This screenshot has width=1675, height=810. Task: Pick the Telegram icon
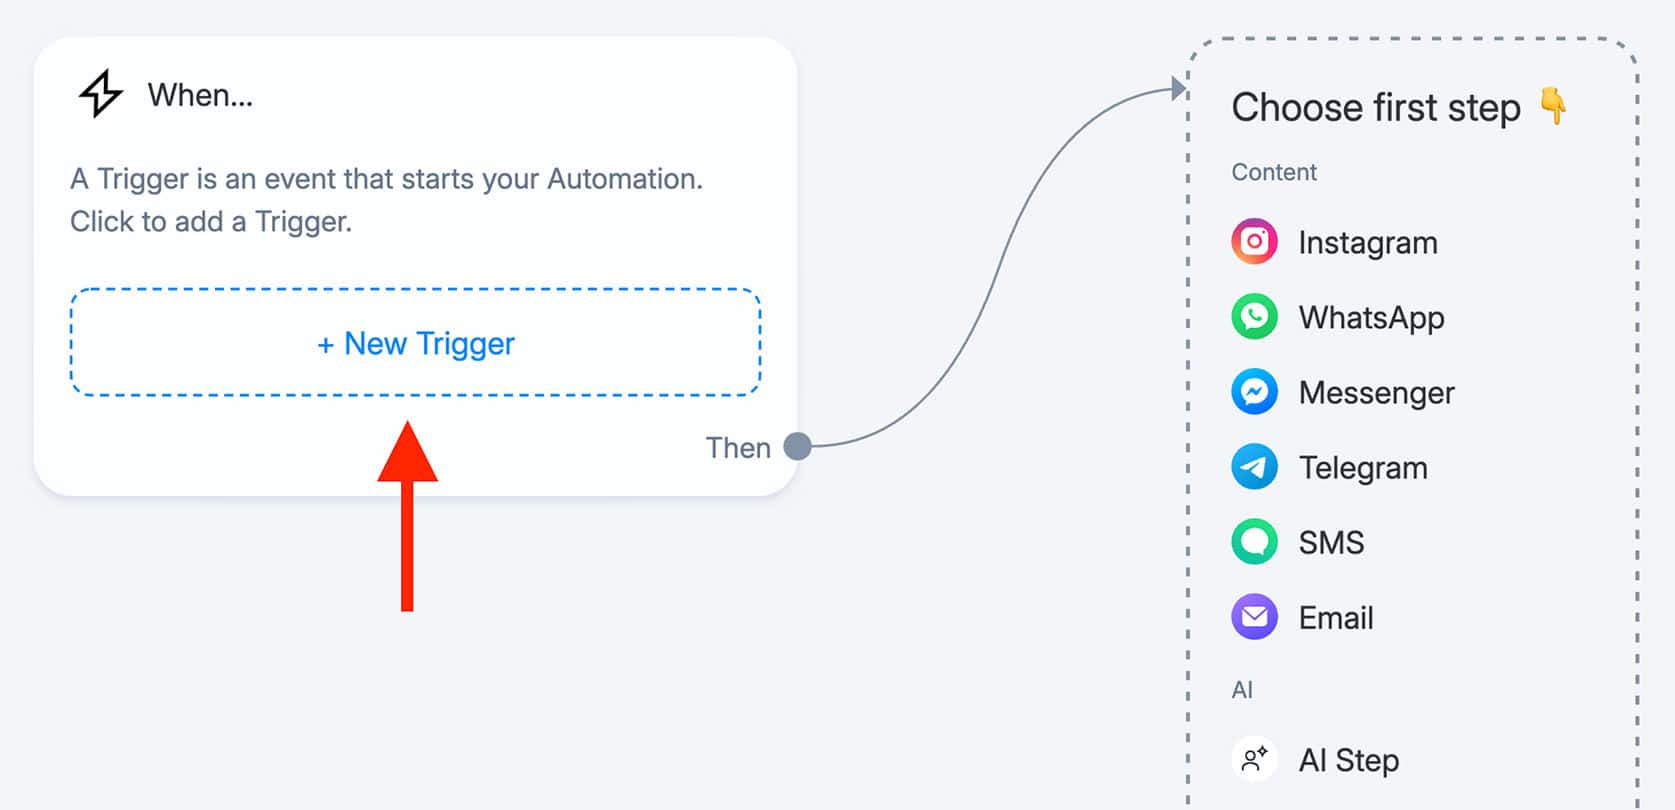(x=1254, y=467)
